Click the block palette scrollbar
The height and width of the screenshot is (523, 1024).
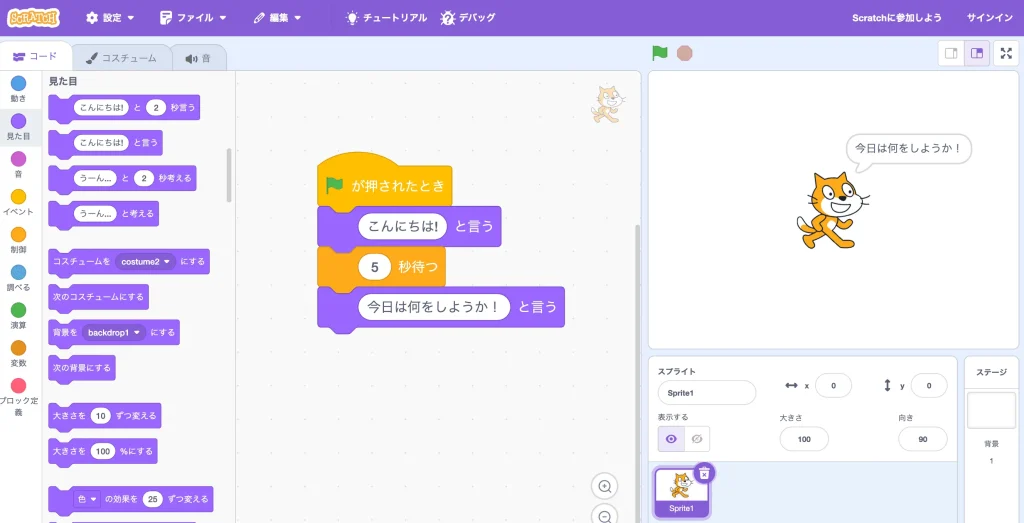(229, 175)
